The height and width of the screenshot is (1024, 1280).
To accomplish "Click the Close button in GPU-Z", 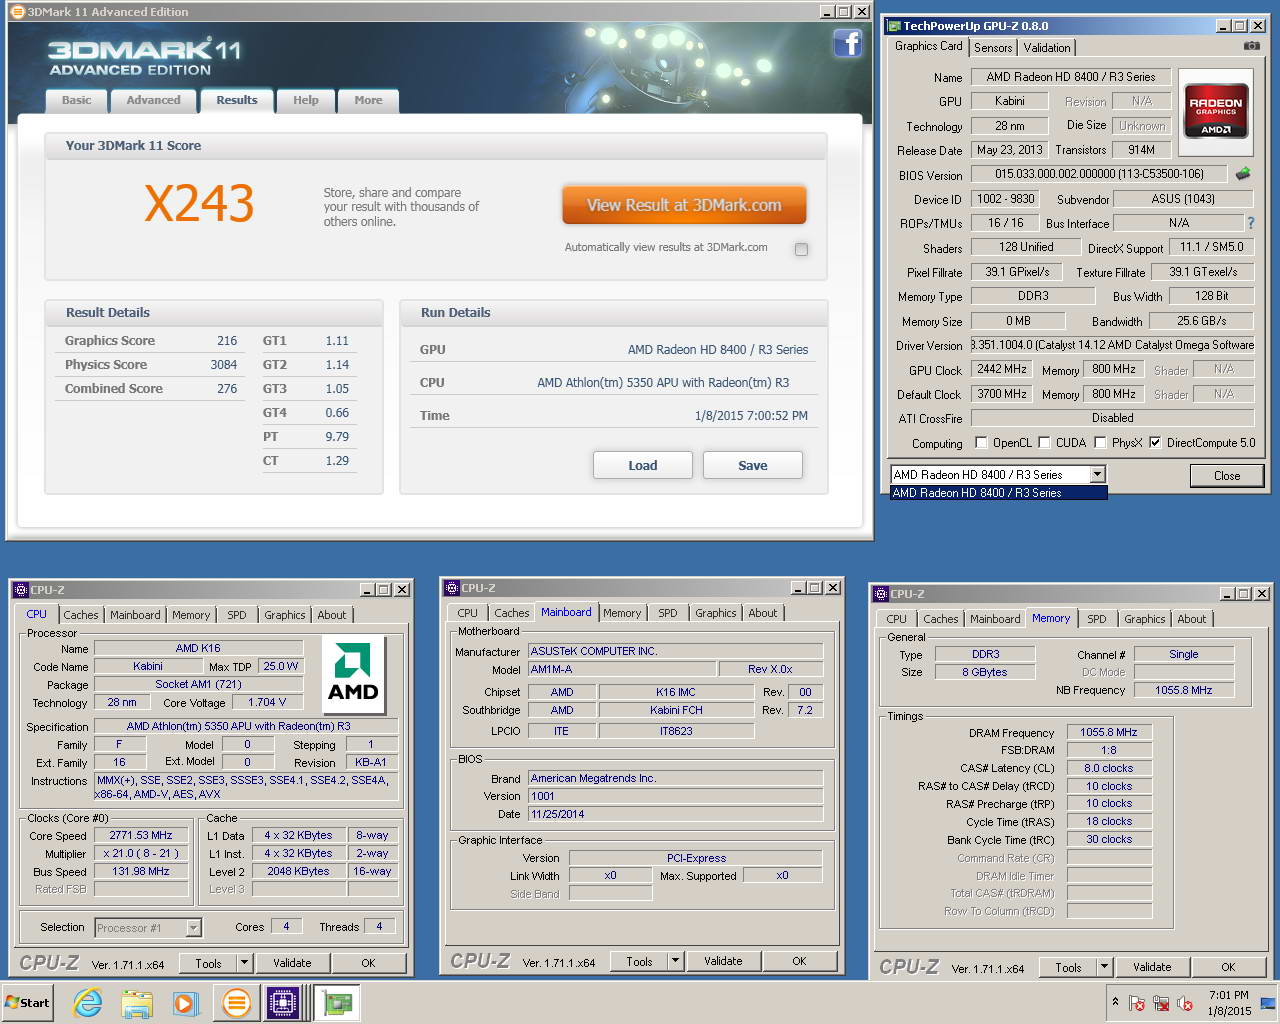I will [1226, 475].
